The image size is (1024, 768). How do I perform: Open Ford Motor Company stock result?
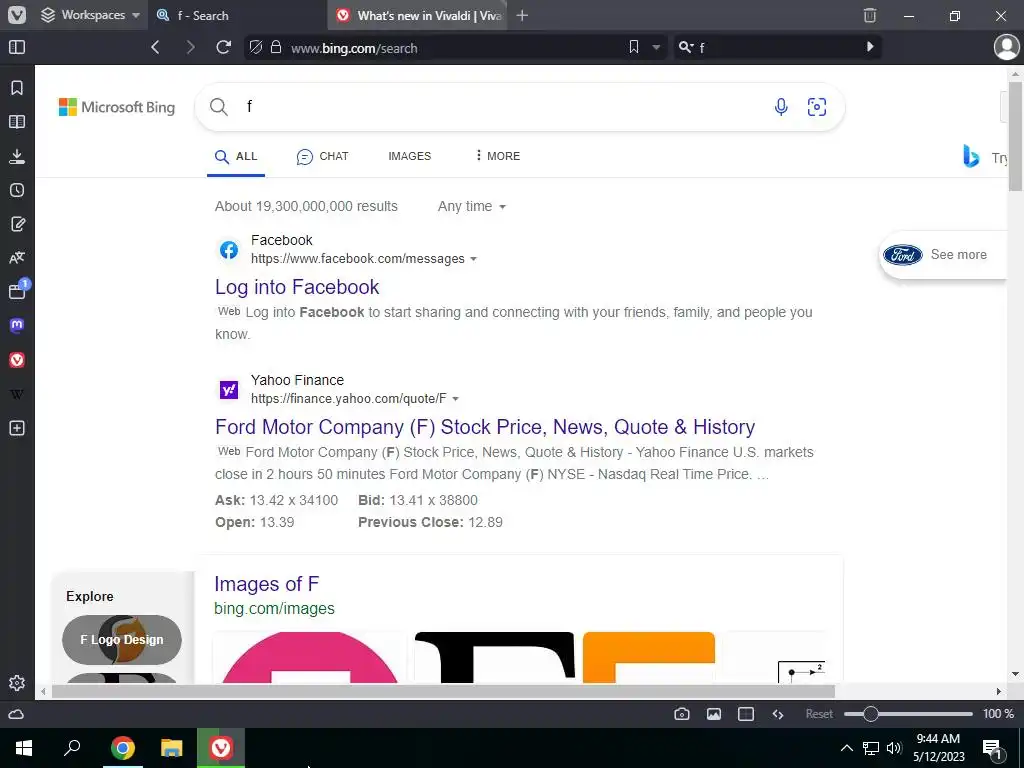tap(485, 426)
